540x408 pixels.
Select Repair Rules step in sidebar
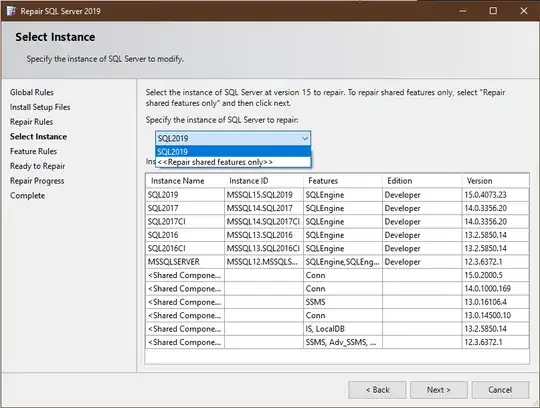coord(31,122)
